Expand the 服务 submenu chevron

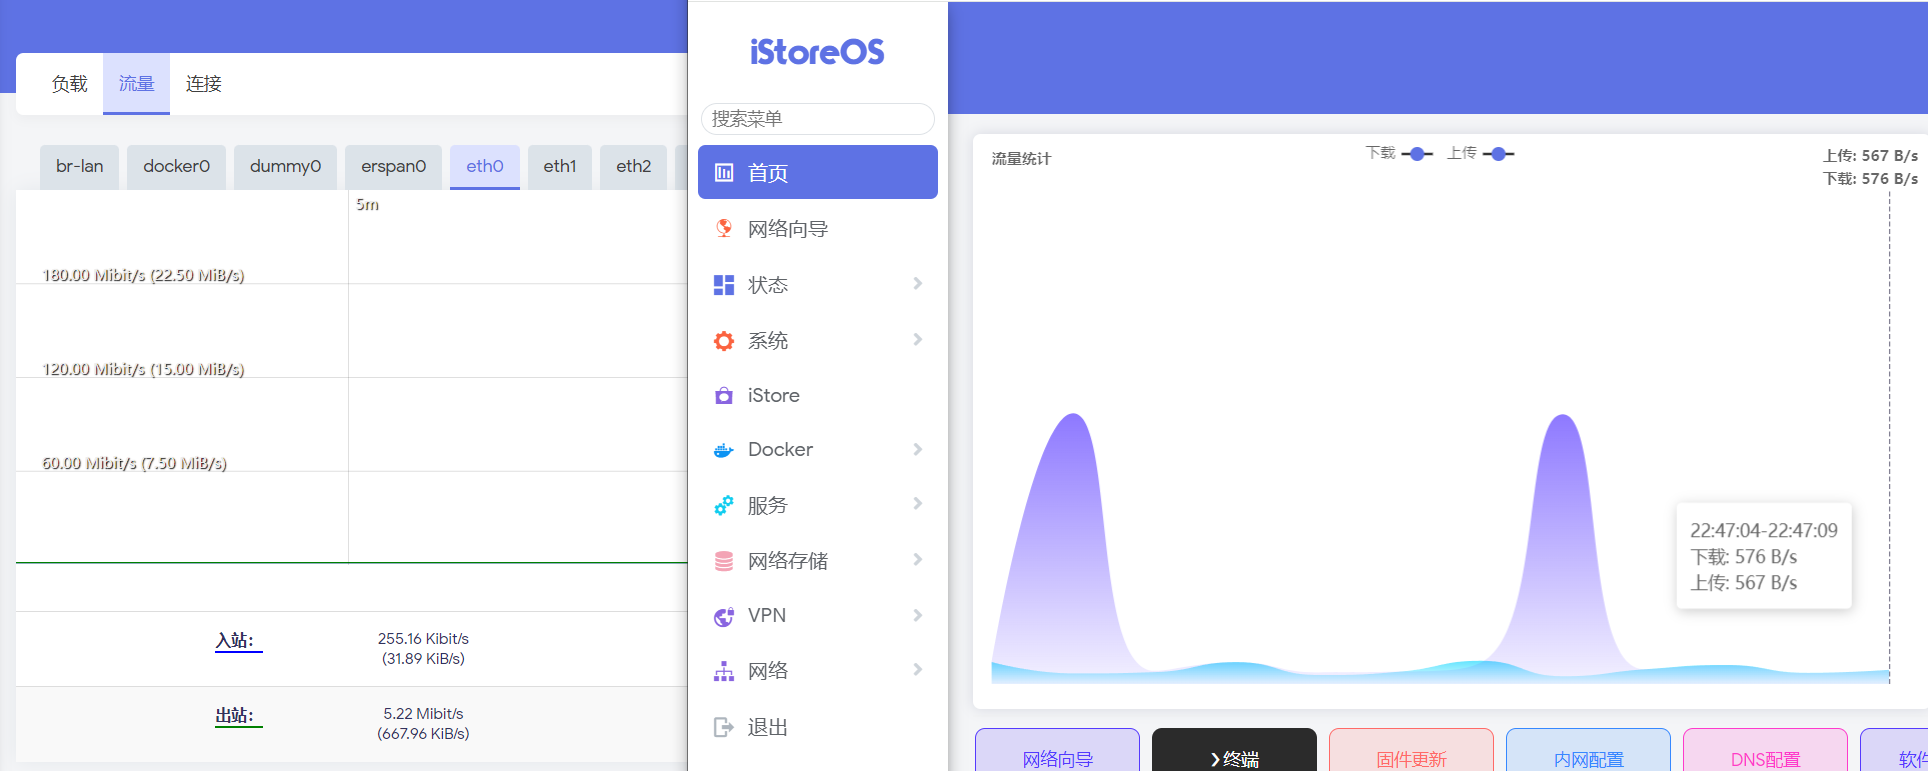coord(918,504)
